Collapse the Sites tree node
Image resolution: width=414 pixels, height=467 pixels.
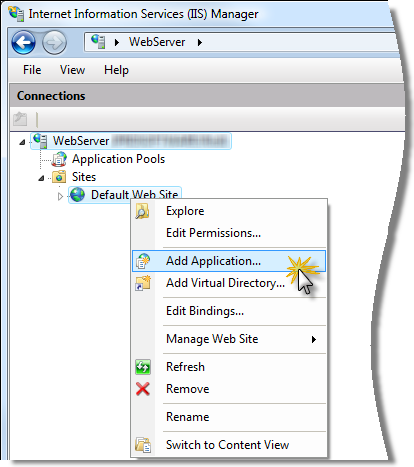point(41,178)
